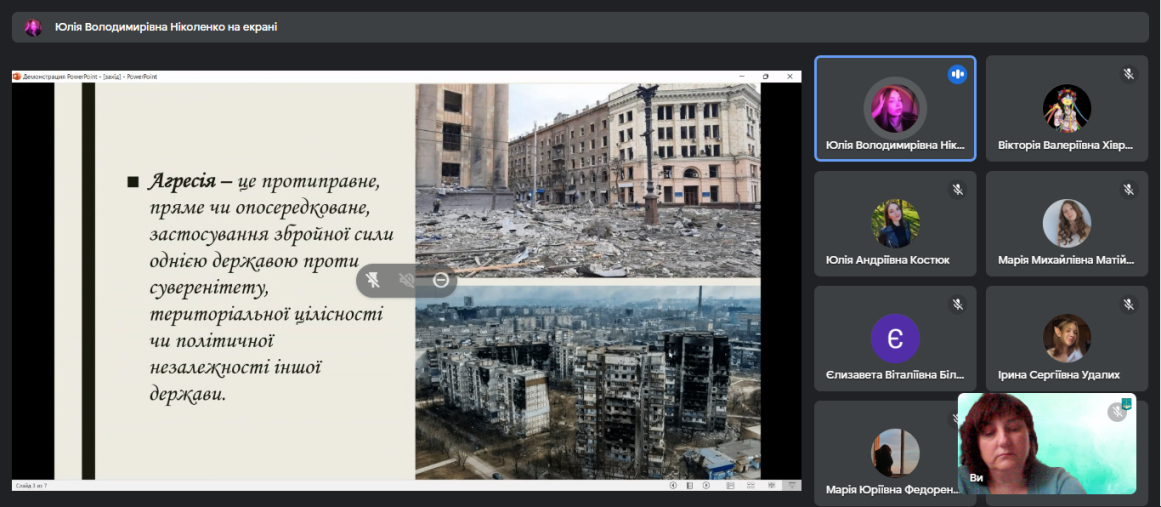Click muted mic icon on Ірина Сергіївна Удалих tile
The image size is (1161, 507).
click(1128, 304)
